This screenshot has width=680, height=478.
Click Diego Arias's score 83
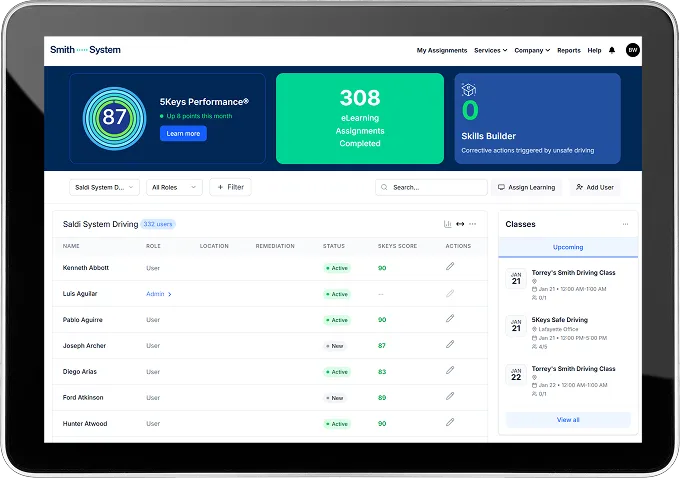(382, 372)
